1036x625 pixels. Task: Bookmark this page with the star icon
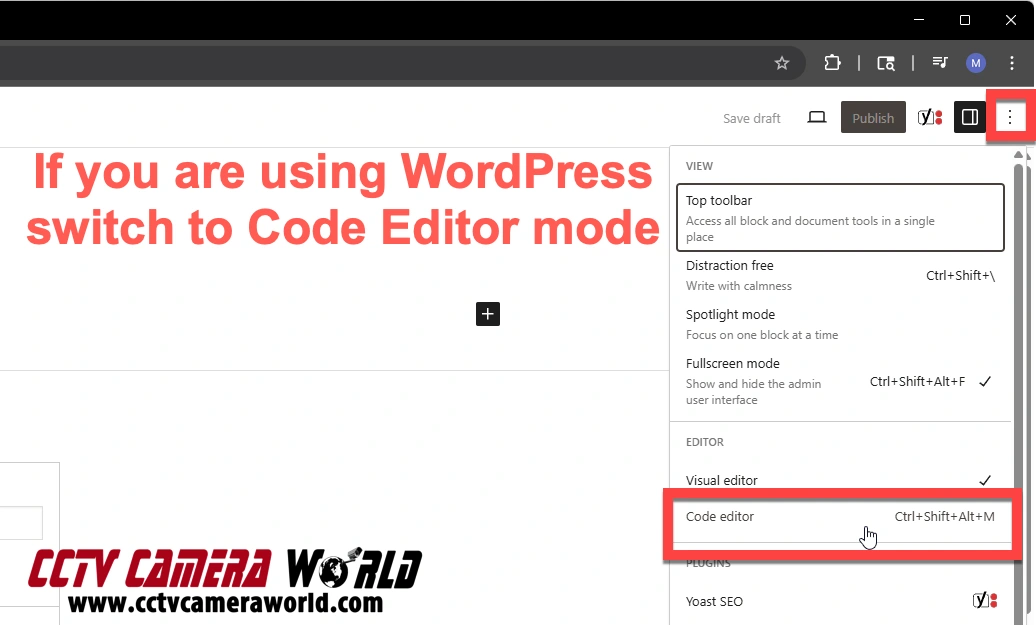point(782,63)
